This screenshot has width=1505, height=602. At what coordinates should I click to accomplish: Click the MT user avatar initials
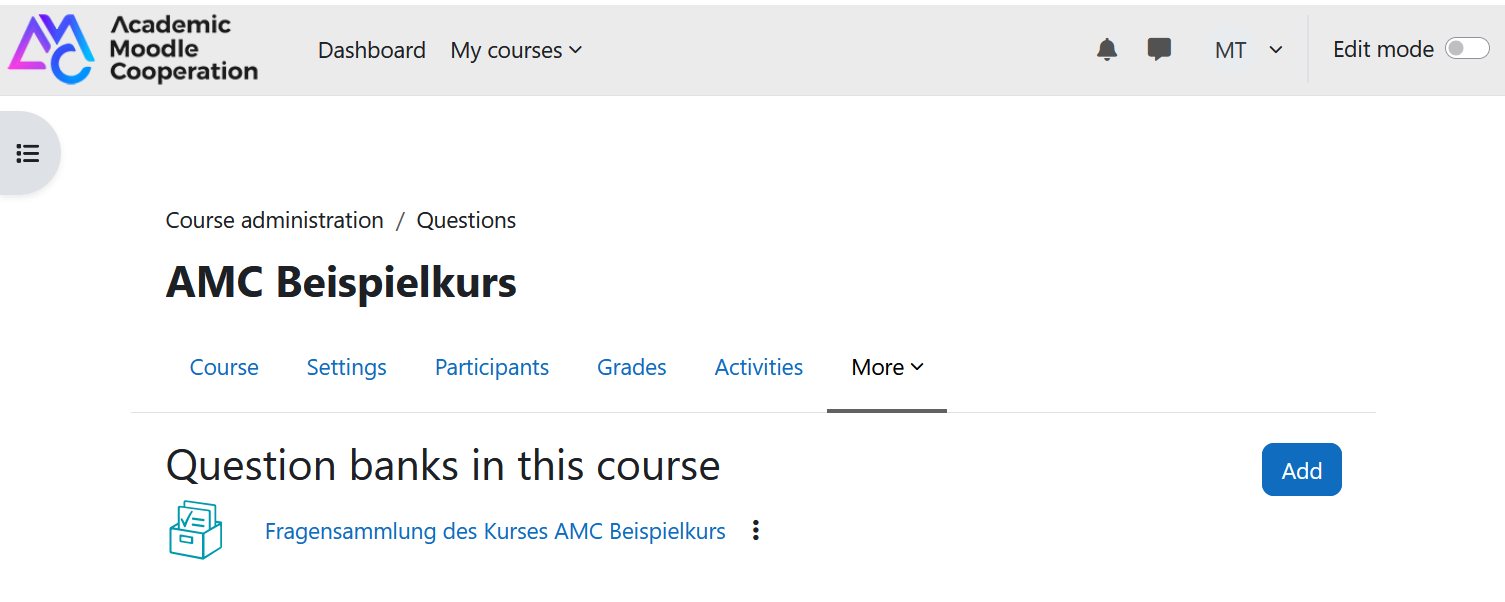(1230, 50)
